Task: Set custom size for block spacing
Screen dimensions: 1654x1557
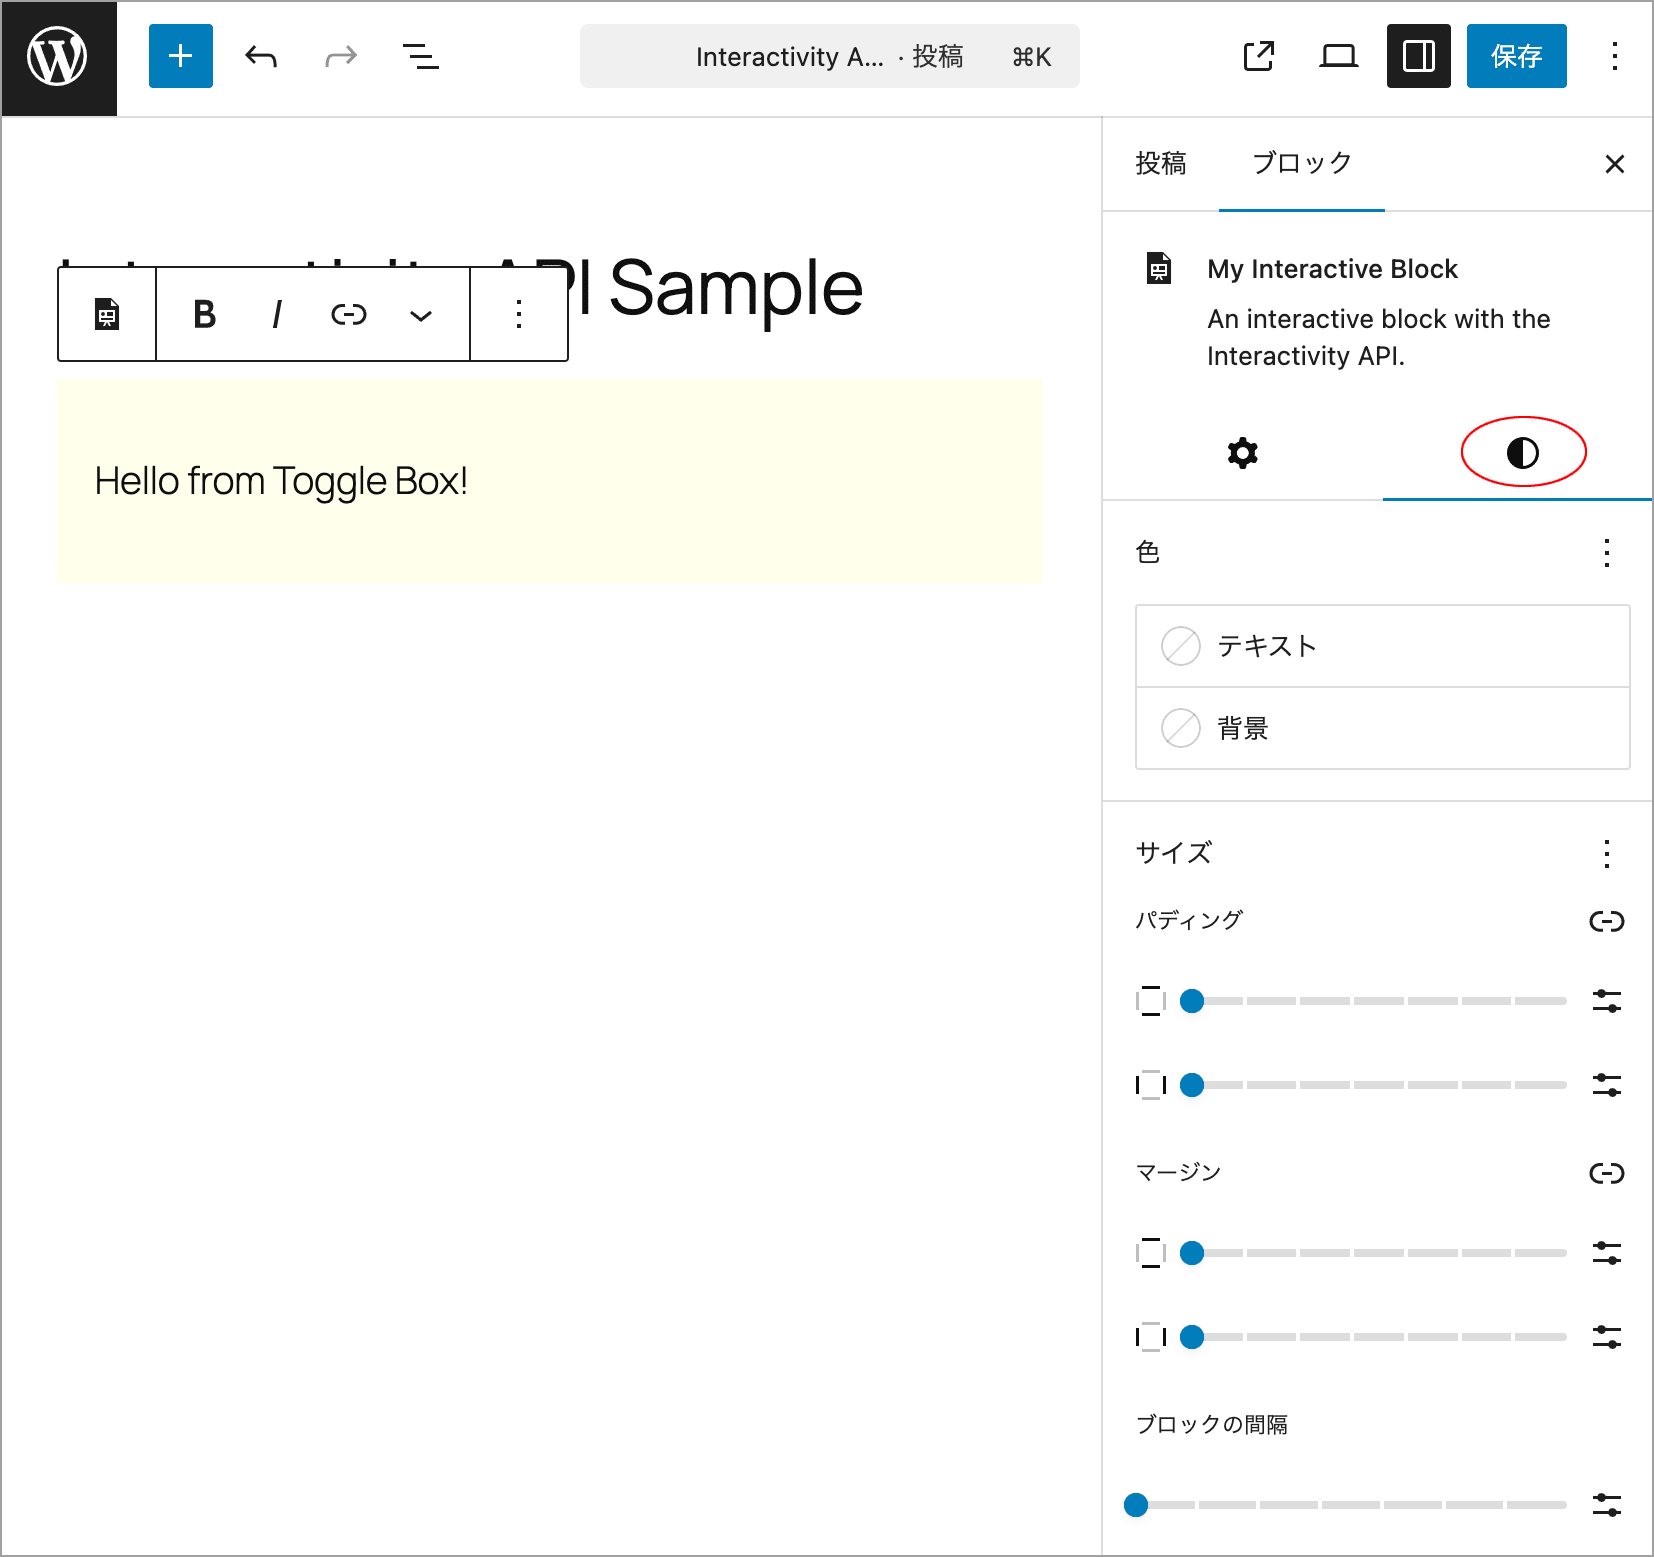Action: click(x=1607, y=1505)
